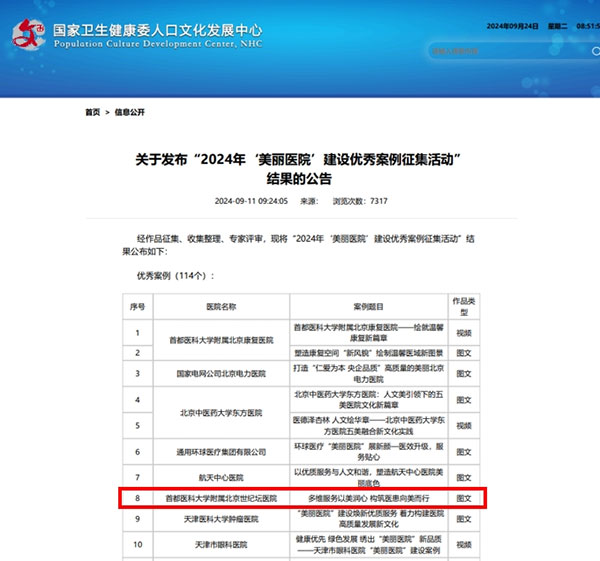Click the 优秀案例（114个） heading text

coord(176,276)
